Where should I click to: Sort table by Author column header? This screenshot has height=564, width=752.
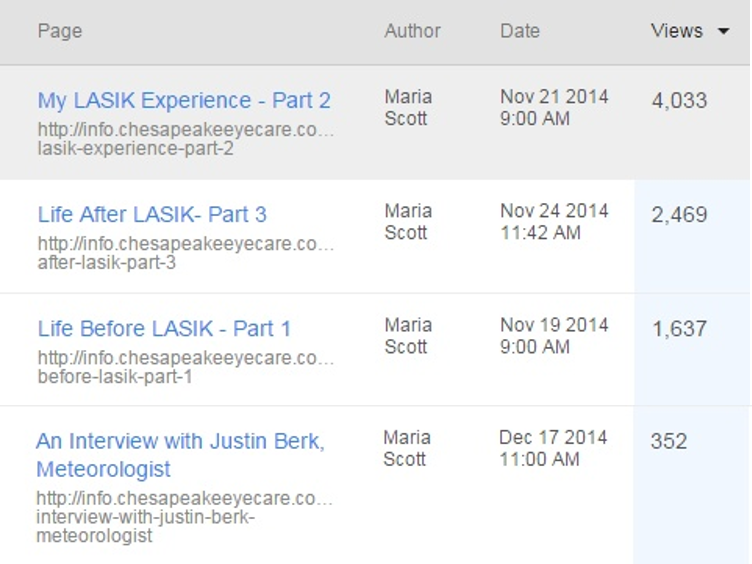[x=412, y=31]
